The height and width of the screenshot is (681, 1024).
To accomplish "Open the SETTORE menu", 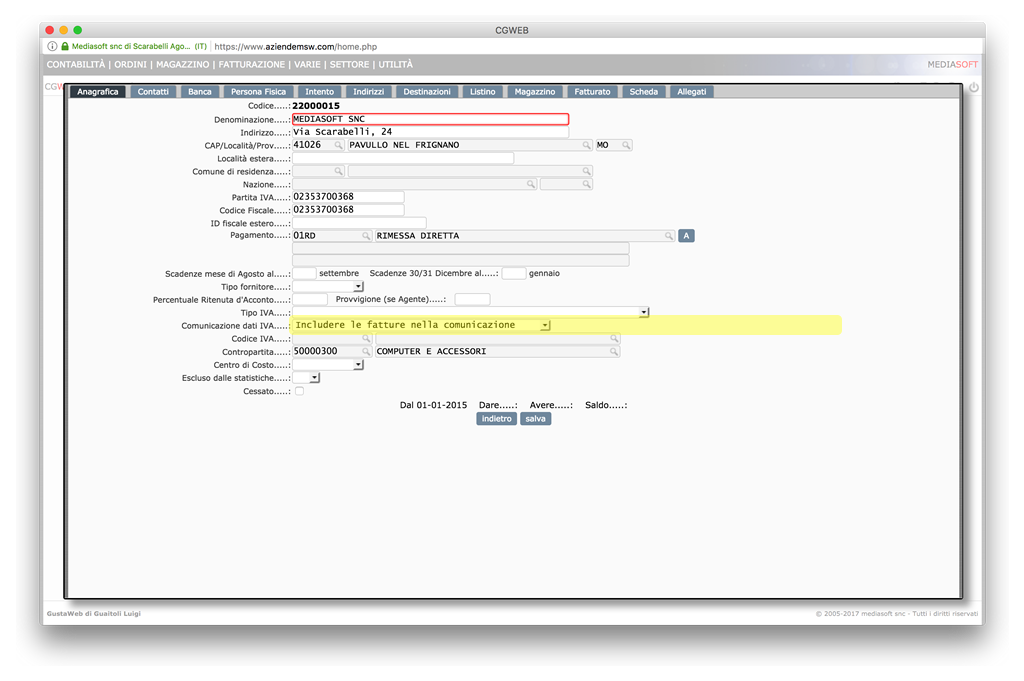I will pyautogui.click(x=349, y=65).
